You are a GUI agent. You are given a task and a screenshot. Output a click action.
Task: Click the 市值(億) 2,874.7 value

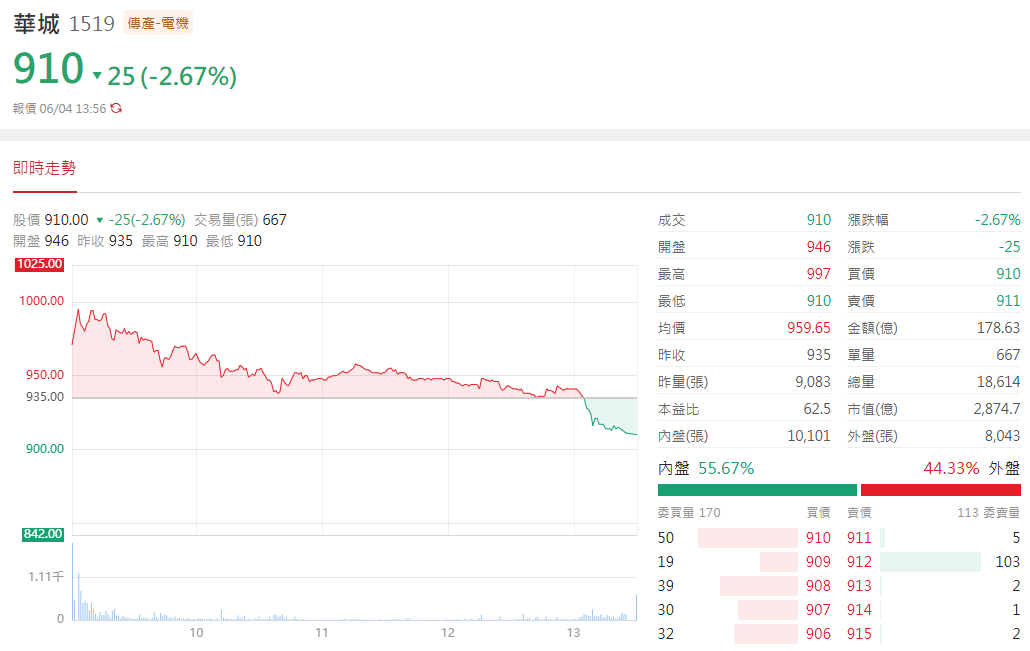click(x=996, y=409)
